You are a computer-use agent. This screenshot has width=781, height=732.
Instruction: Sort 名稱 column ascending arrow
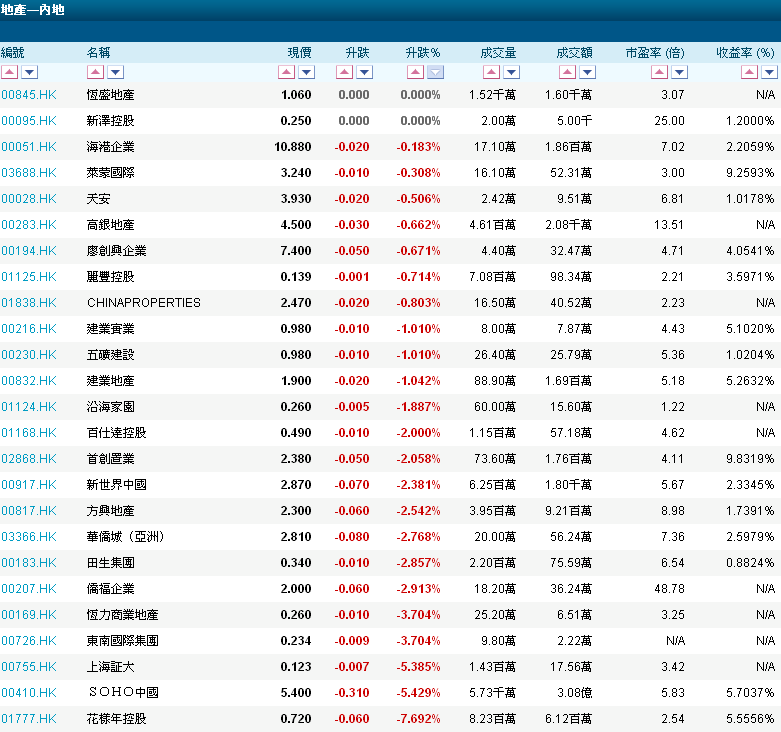point(95,72)
